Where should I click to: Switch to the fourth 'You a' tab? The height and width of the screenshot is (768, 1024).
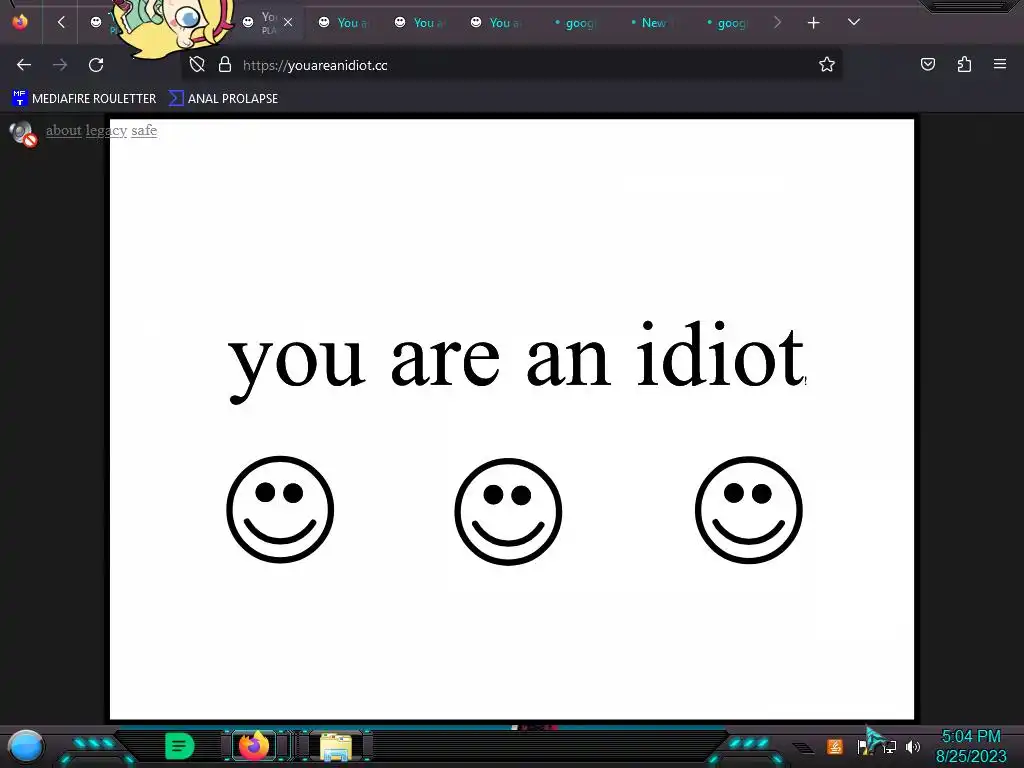pyautogui.click(x=419, y=23)
